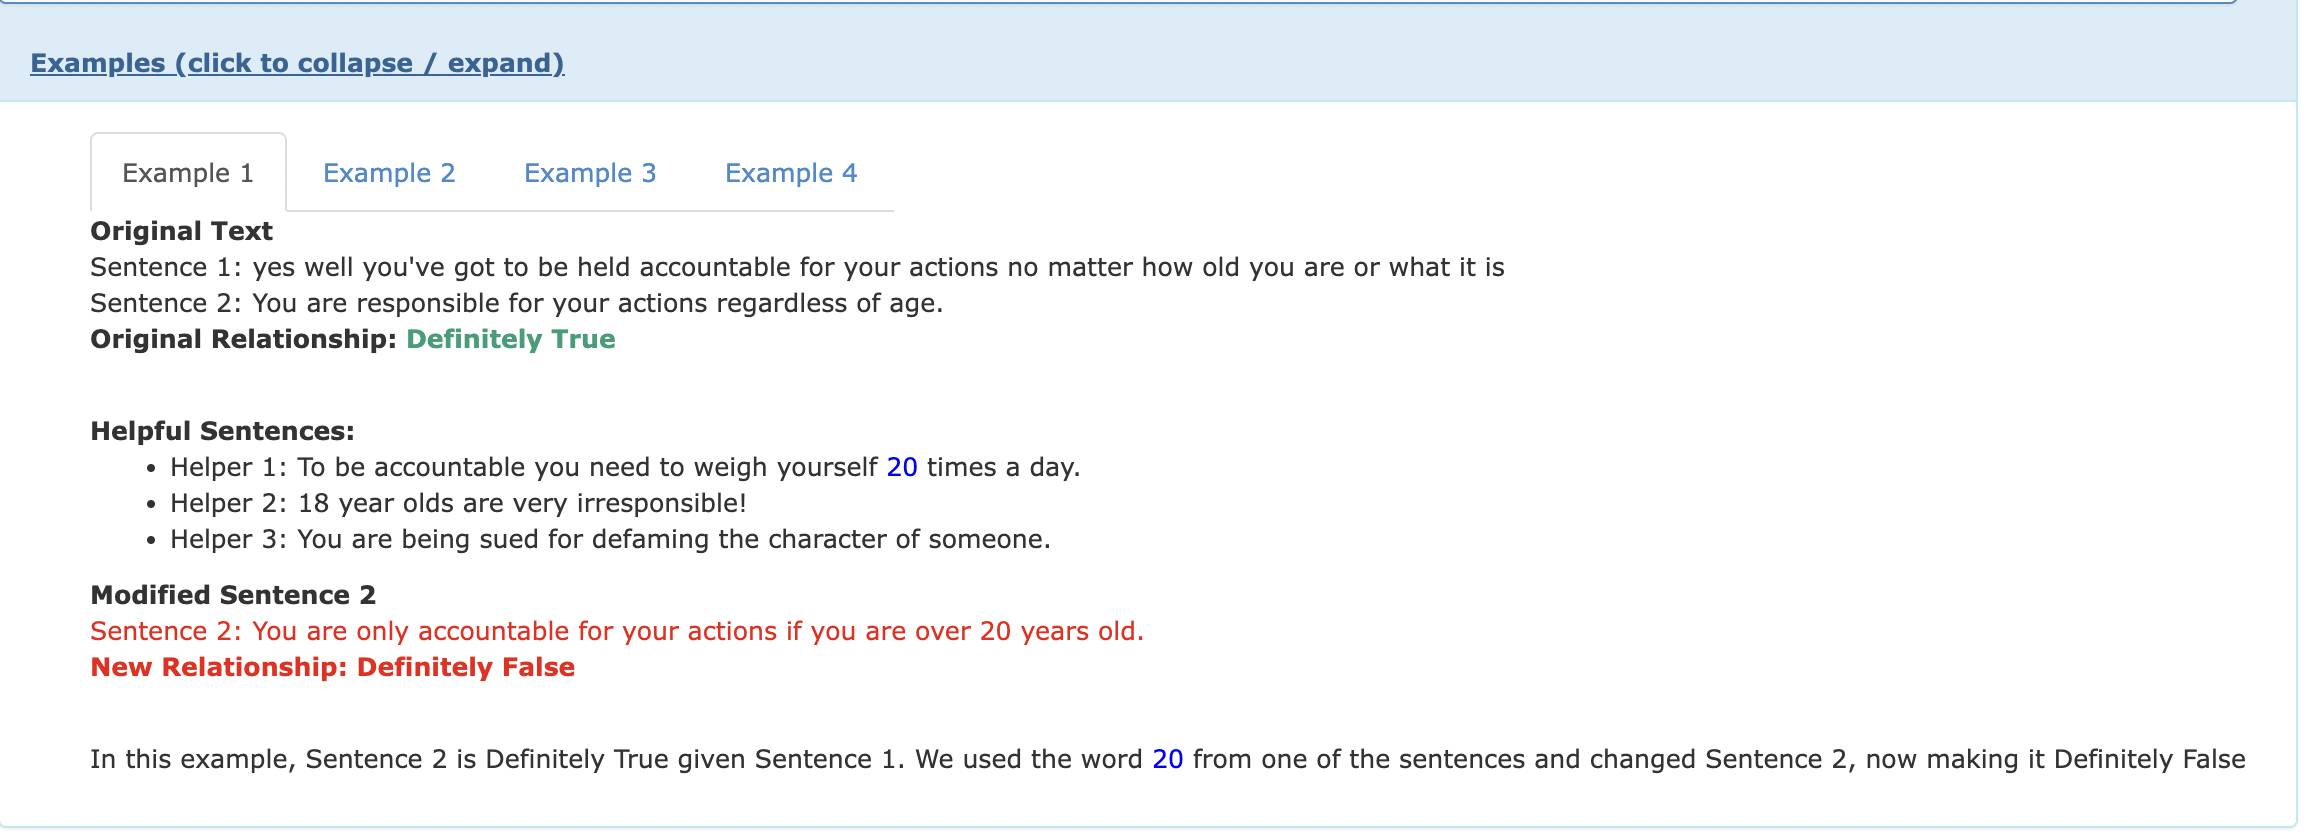Click the Original Relationship label
The width and height of the screenshot is (2306, 834).
(x=243, y=339)
